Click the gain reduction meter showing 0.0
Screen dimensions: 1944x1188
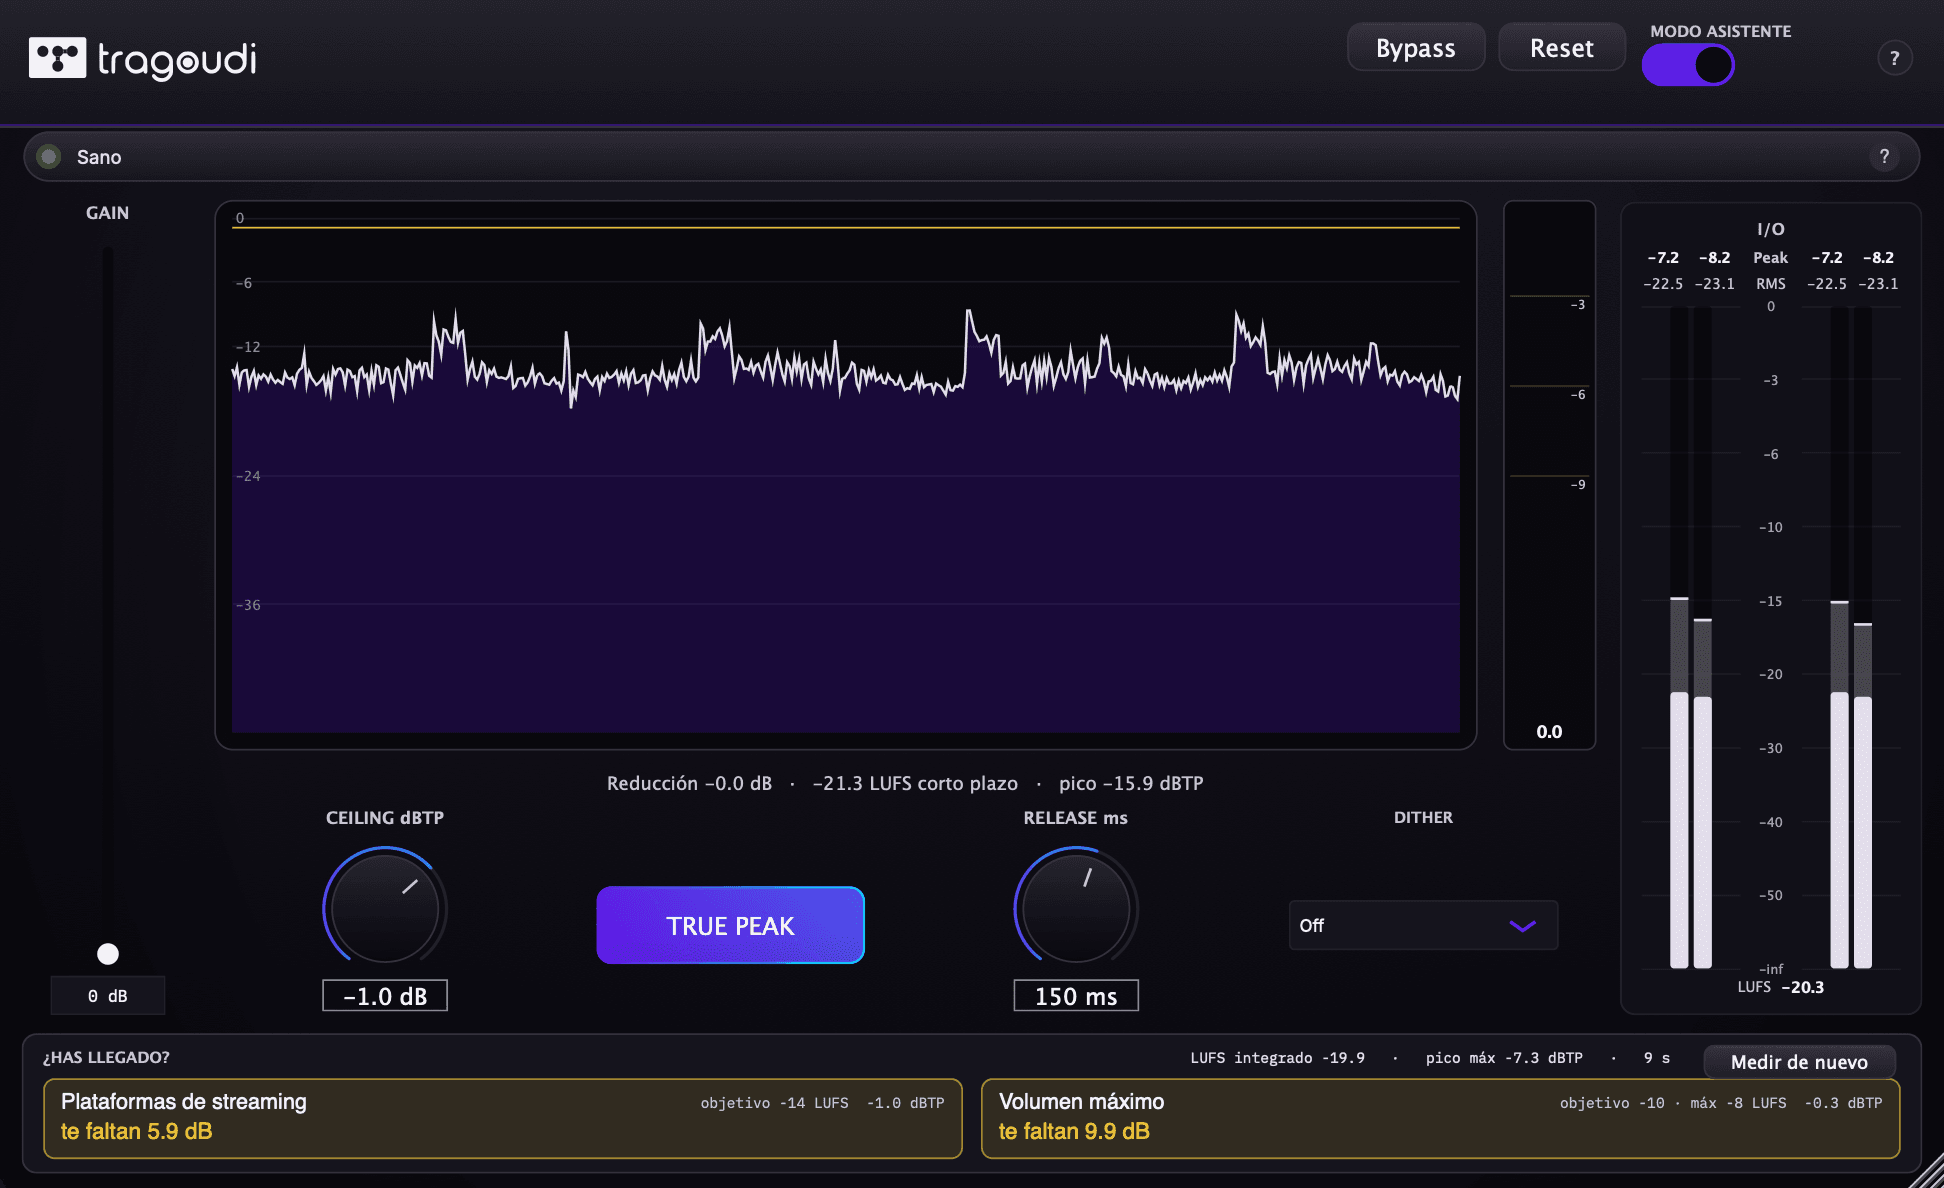point(1549,475)
